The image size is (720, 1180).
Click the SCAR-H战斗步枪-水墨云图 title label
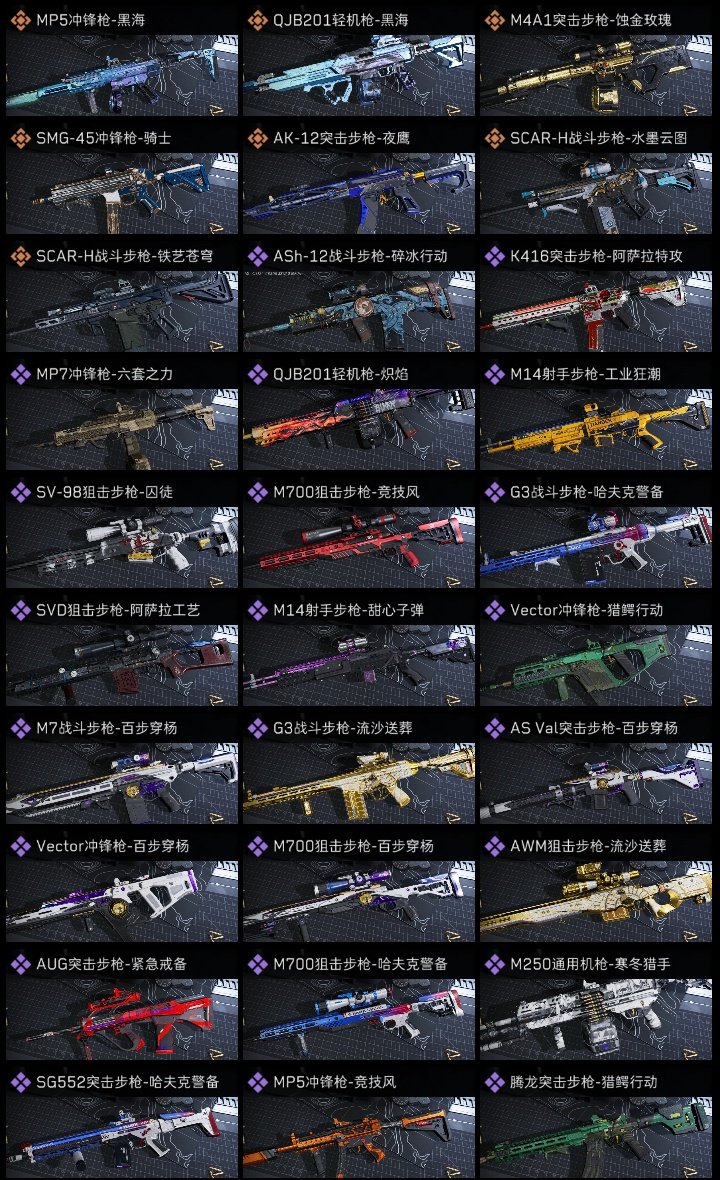(x=598, y=138)
